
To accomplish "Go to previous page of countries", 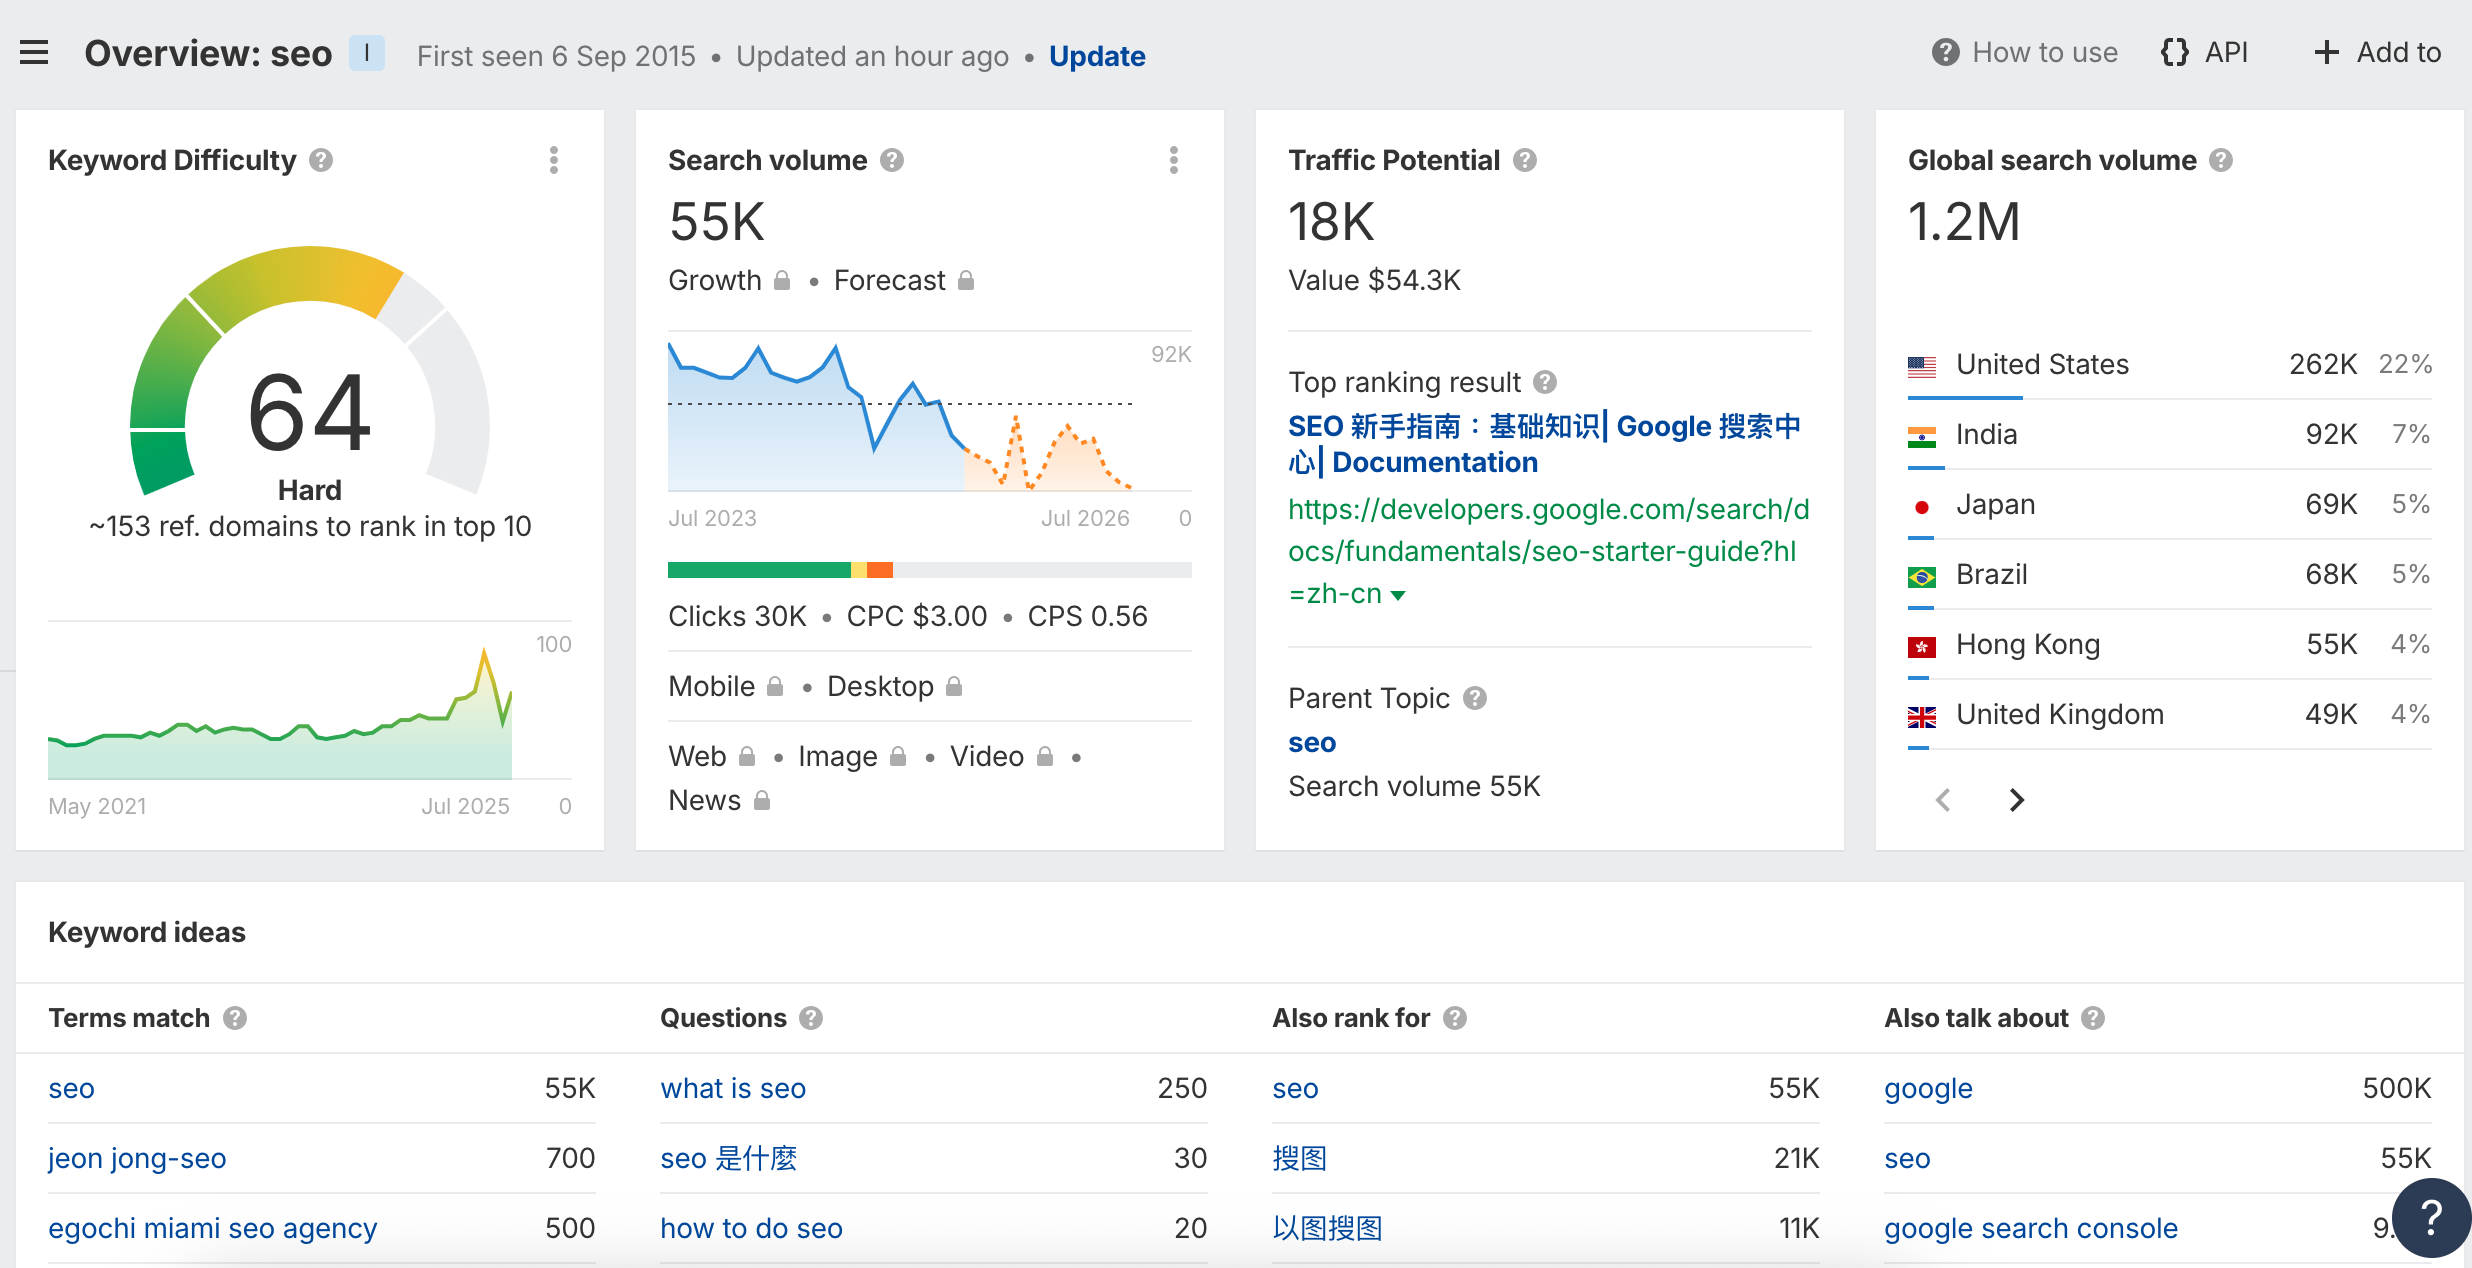I will pyautogui.click(x=1943, y=800).
